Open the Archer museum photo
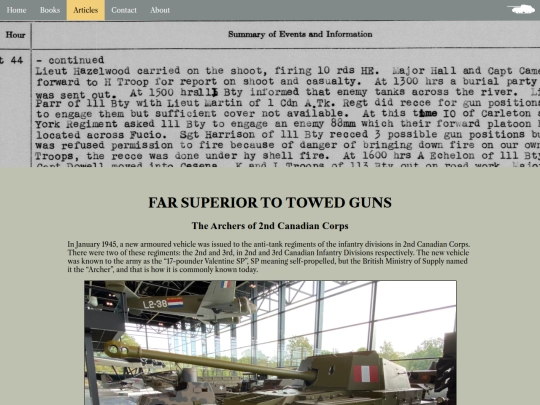 pyautogui.click(x=271, y=343)
